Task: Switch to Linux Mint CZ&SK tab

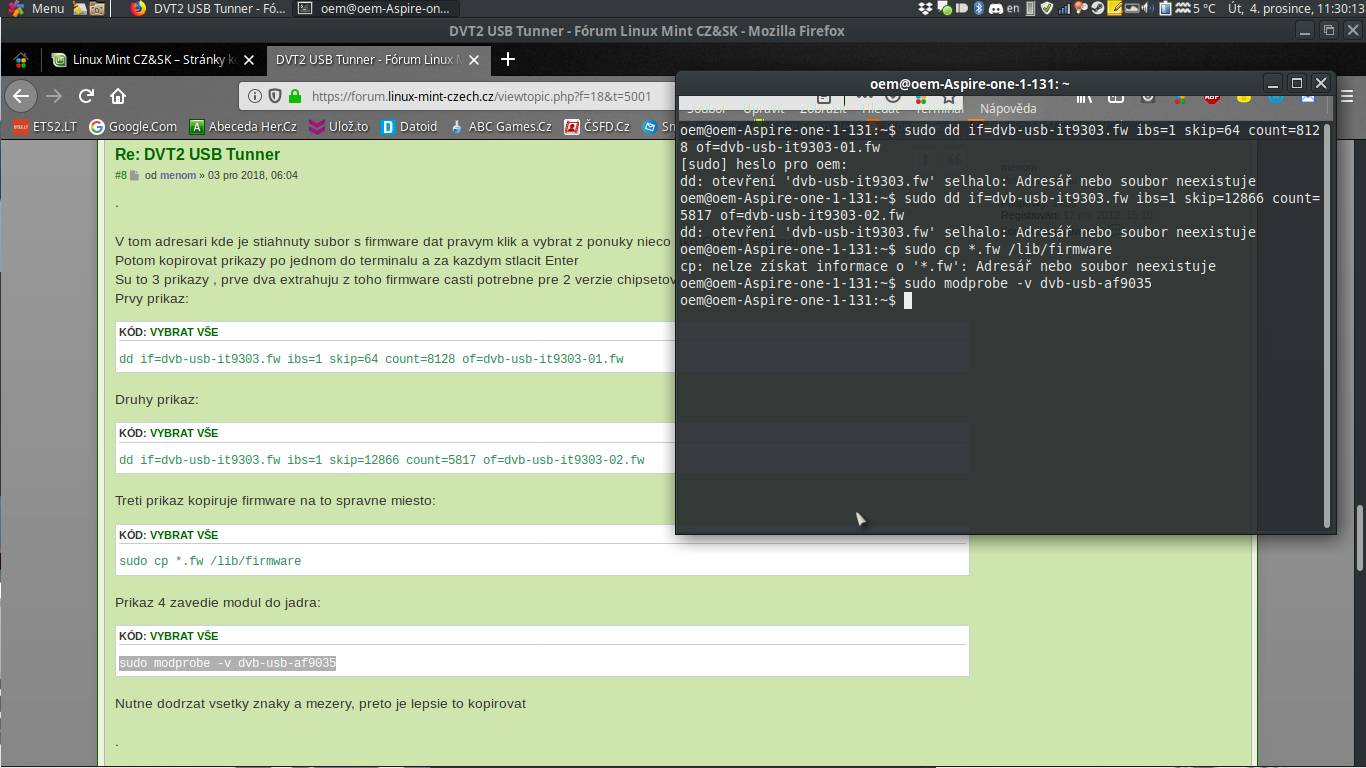Action: pyautogui.click(x=145, y=59)
